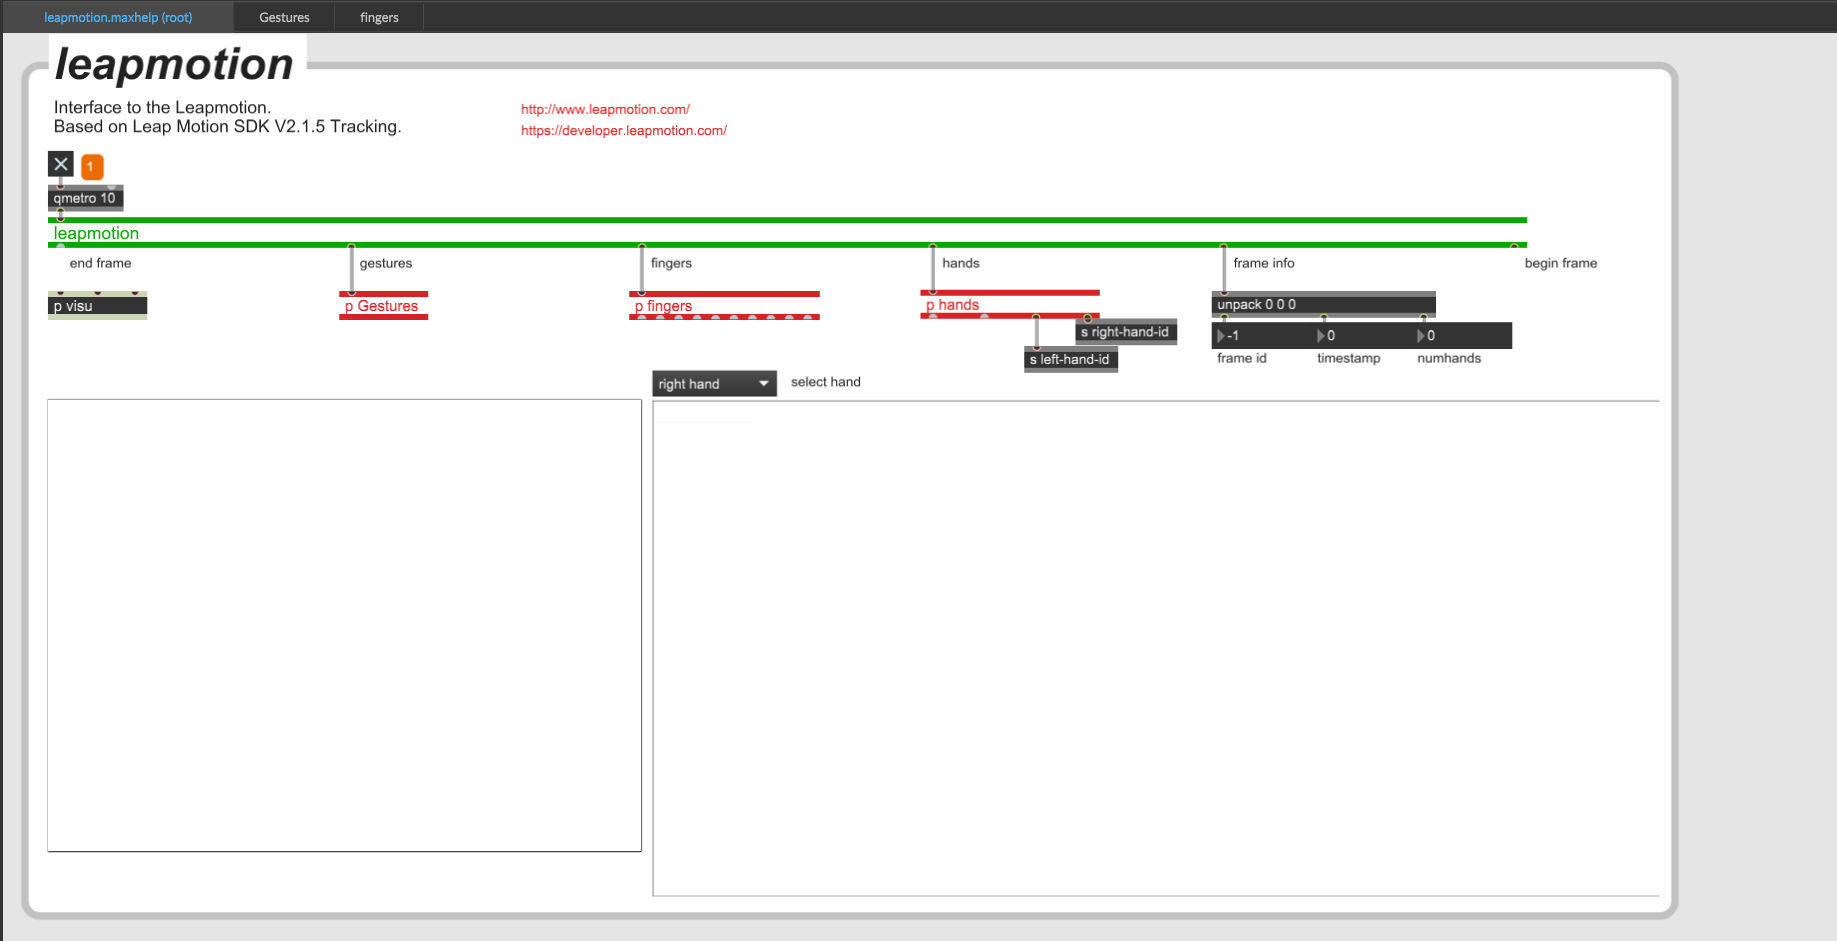The height and width of the screenshot is (941, 1837).
Task: Click the empty visualization display on left
Action: (x=344, y=625)
